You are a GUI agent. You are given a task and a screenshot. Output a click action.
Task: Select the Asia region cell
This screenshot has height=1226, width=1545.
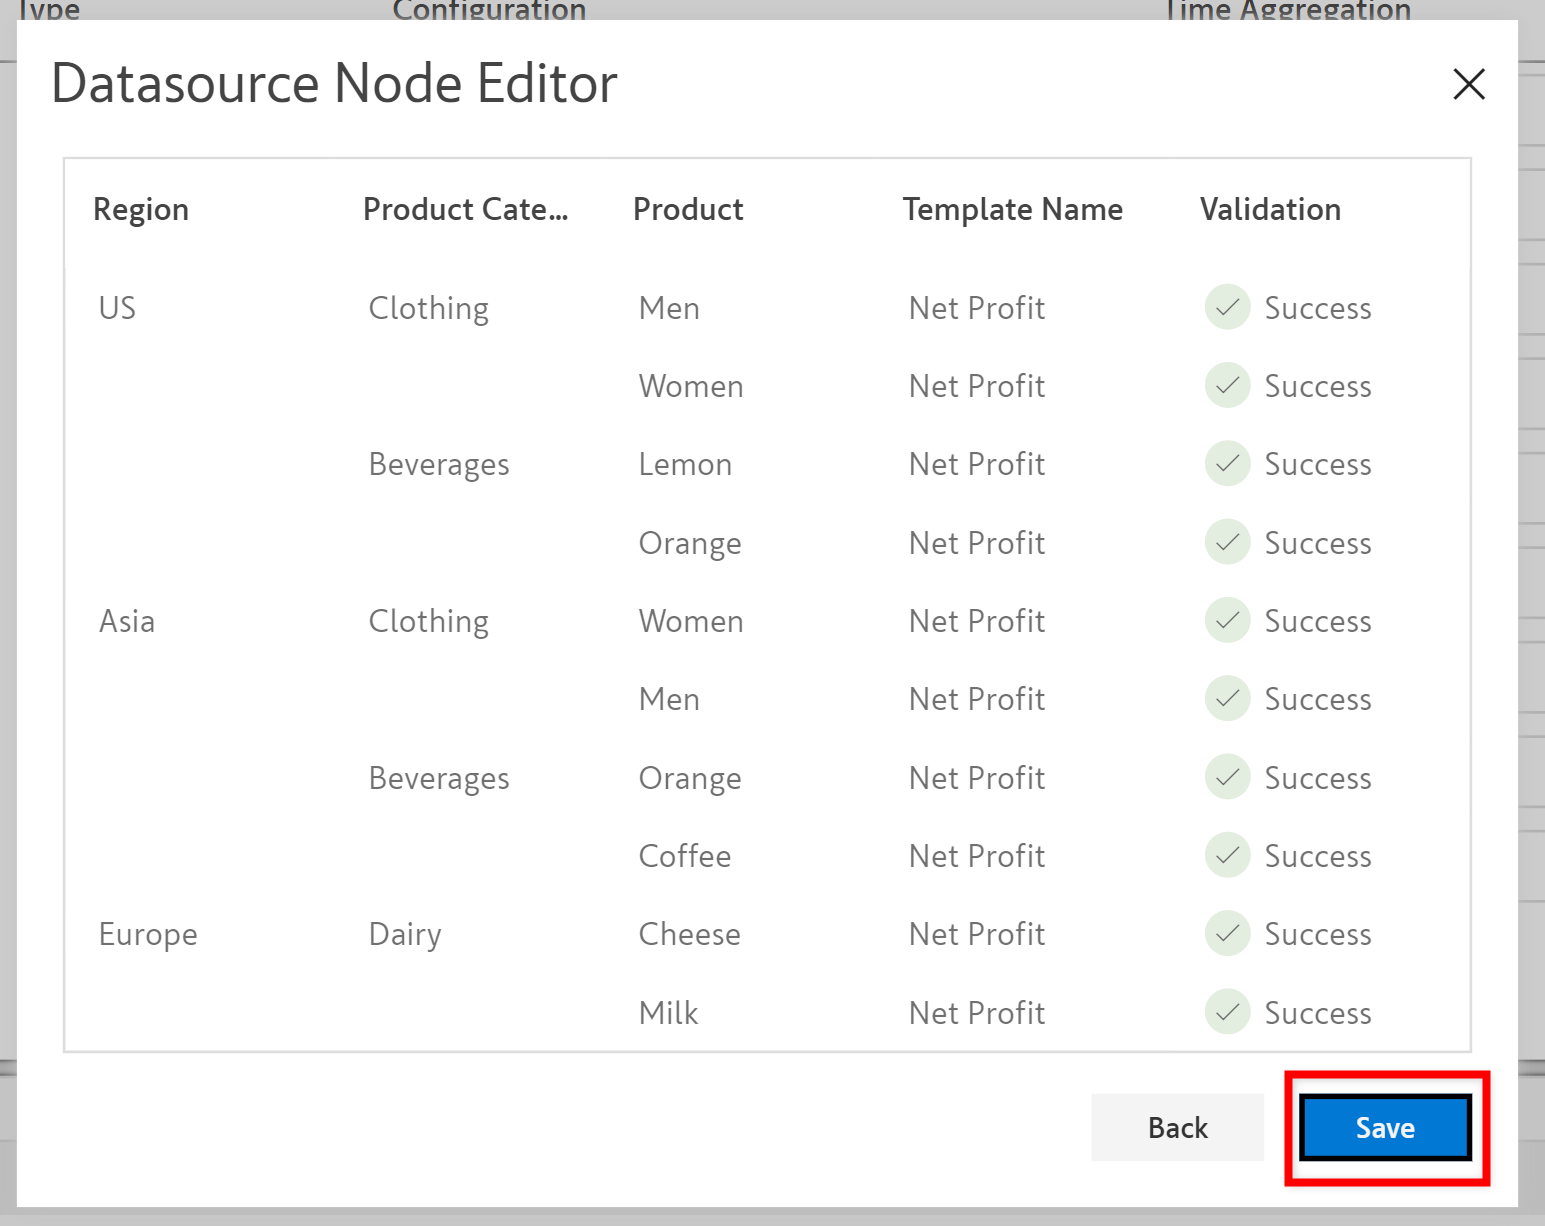pyautogui.click(x=127, y=621)
